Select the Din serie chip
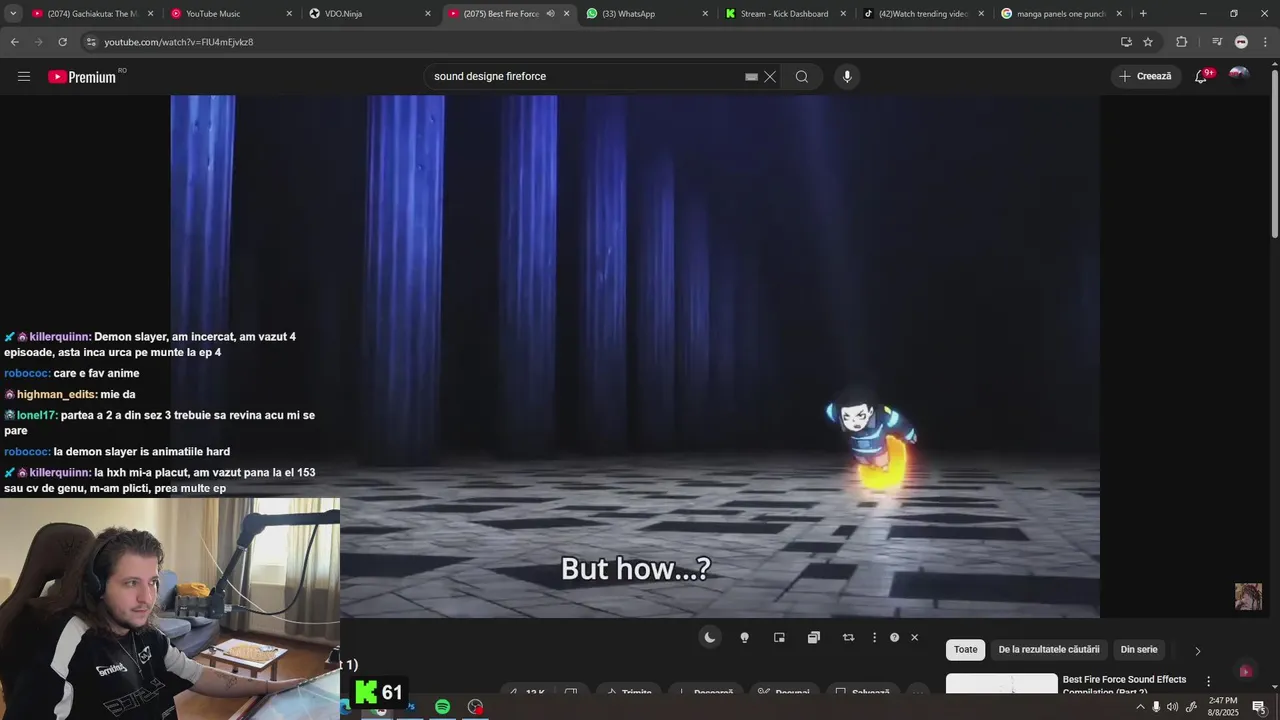This screenshot has width=1280, height=720. click(1139, 650)
